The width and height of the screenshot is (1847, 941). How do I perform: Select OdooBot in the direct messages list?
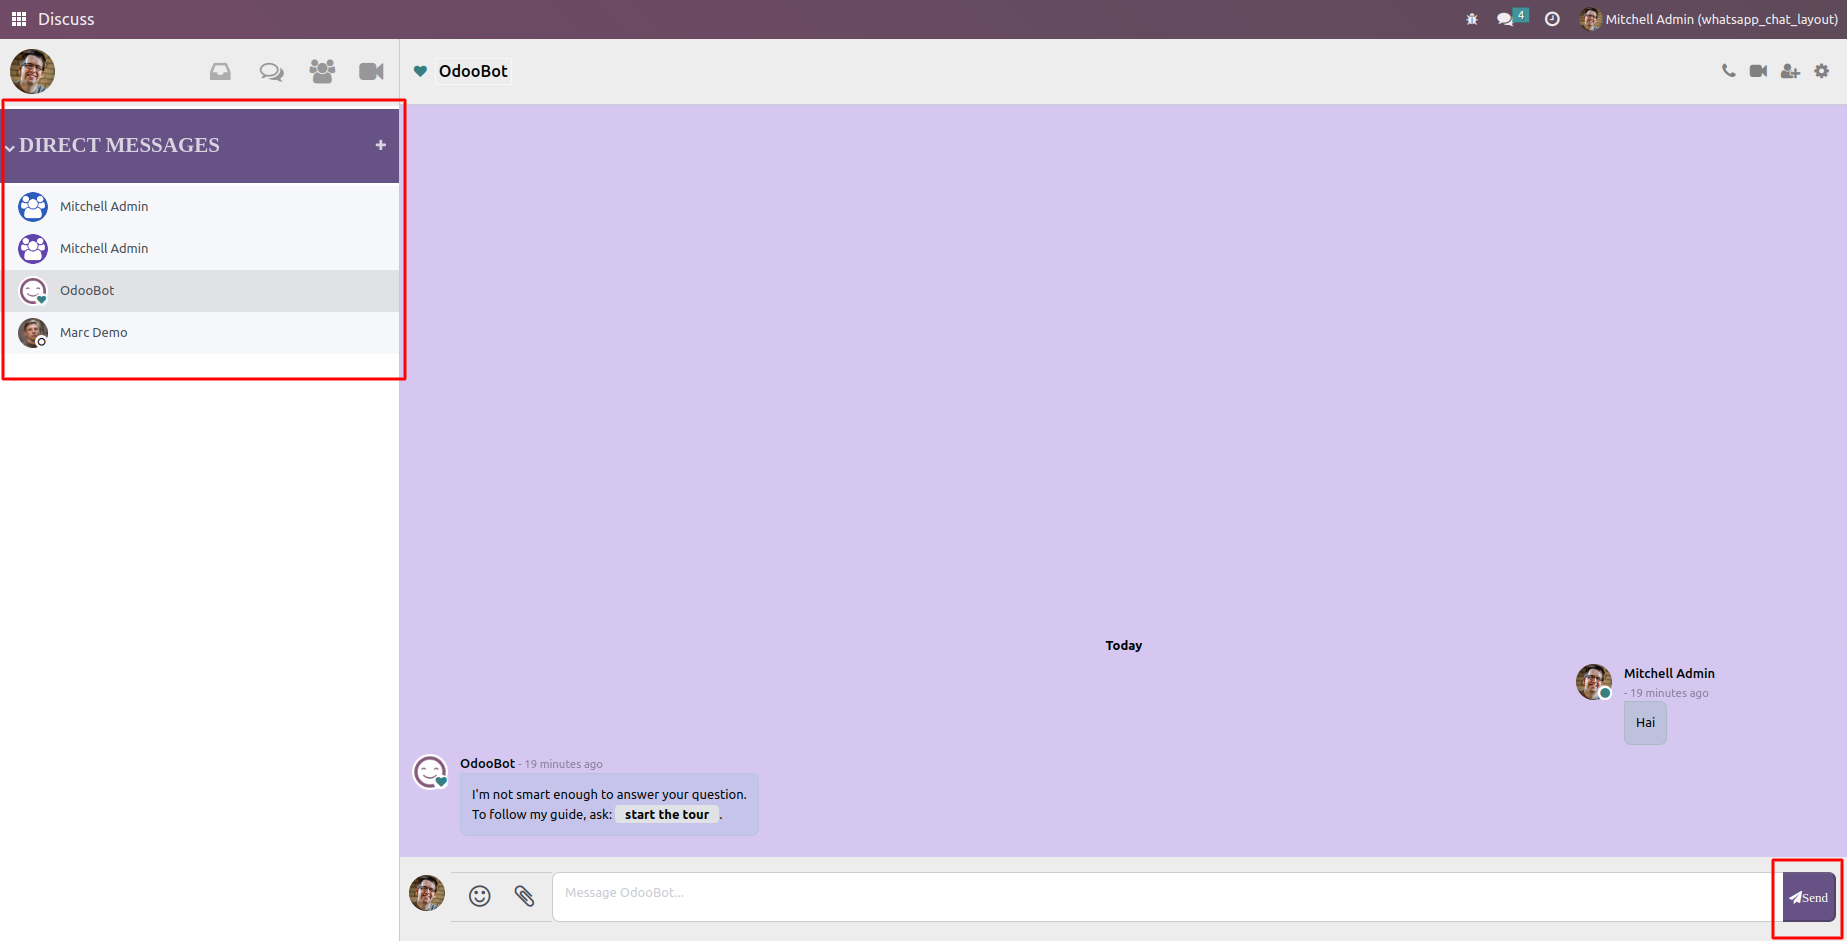(202, 290)
